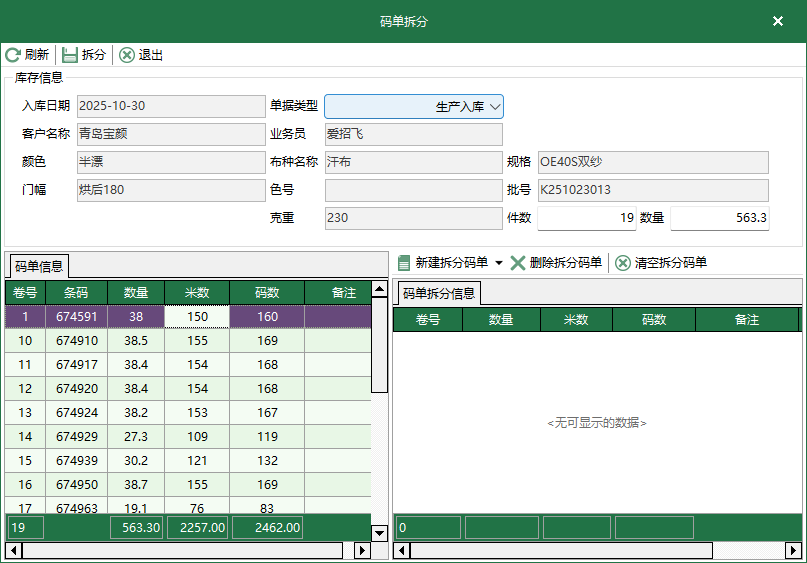Screen dimensions: 807x563
Task: Click the 删除拆分码单 X icon
Action: [x=518, y=263]
